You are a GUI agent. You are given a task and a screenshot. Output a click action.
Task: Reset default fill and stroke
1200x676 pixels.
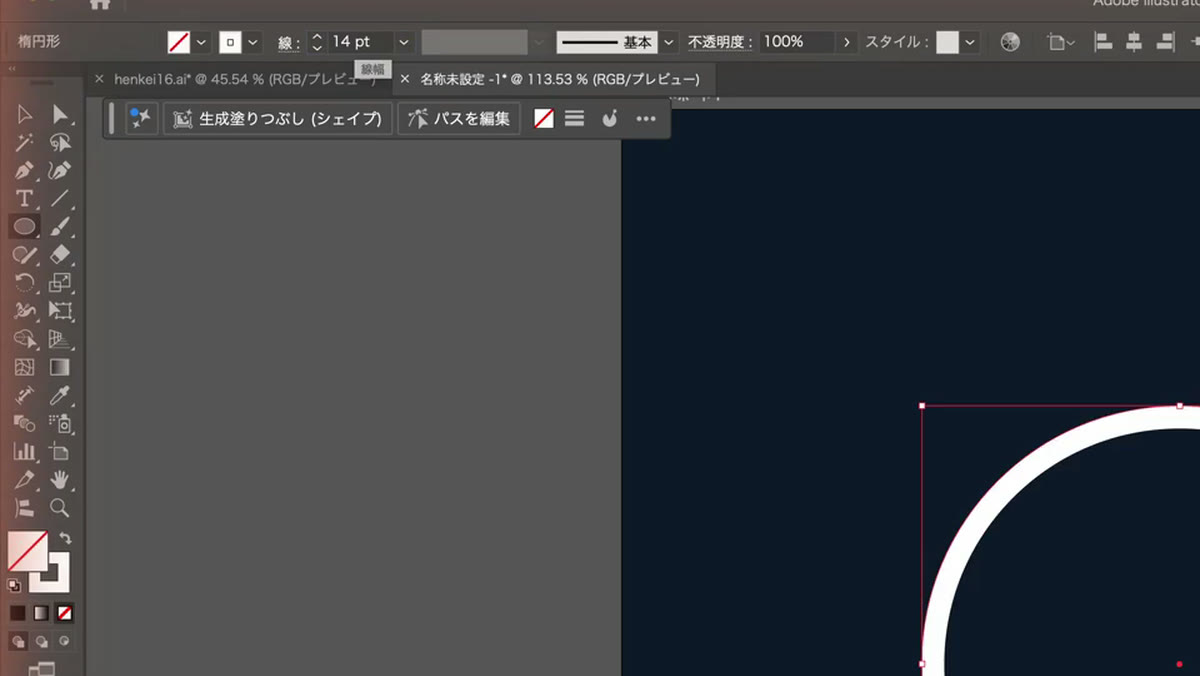click(14, 586)
